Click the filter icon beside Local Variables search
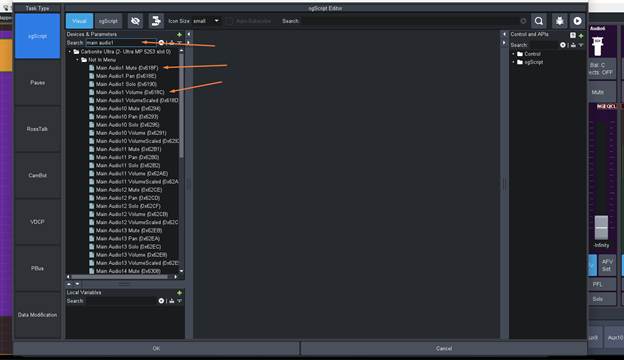This screenshot has width=624, height=360. click(x=179, y=301)
